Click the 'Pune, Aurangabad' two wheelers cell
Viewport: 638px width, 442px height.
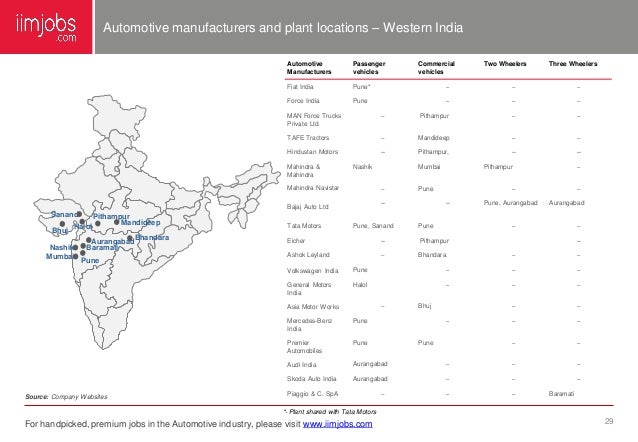point(510,203)
